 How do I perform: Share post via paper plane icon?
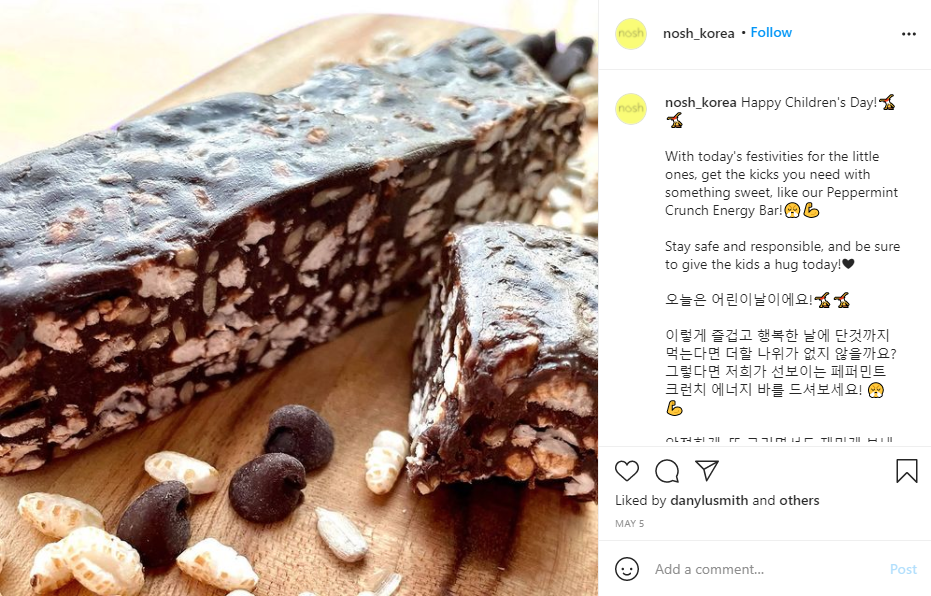pyautogui.click(x=707, y=470)
